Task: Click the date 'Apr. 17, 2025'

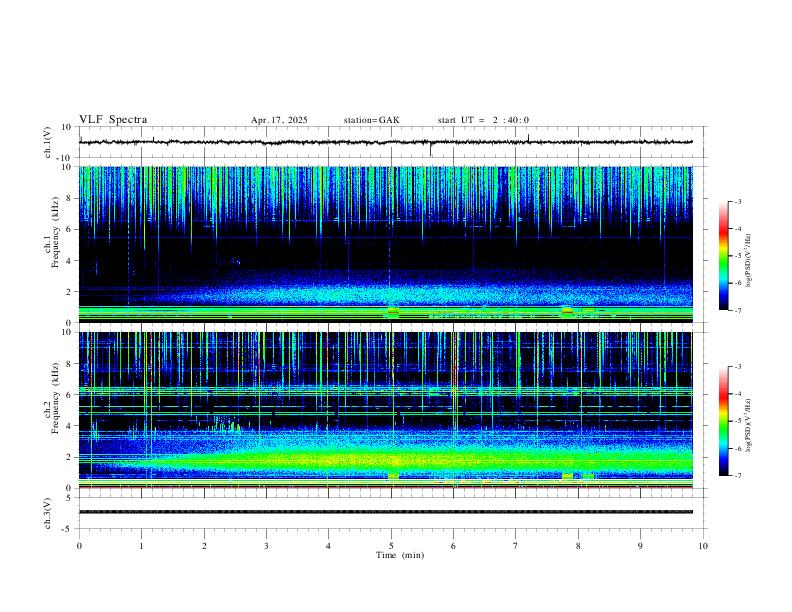Action: pos(279,120)
